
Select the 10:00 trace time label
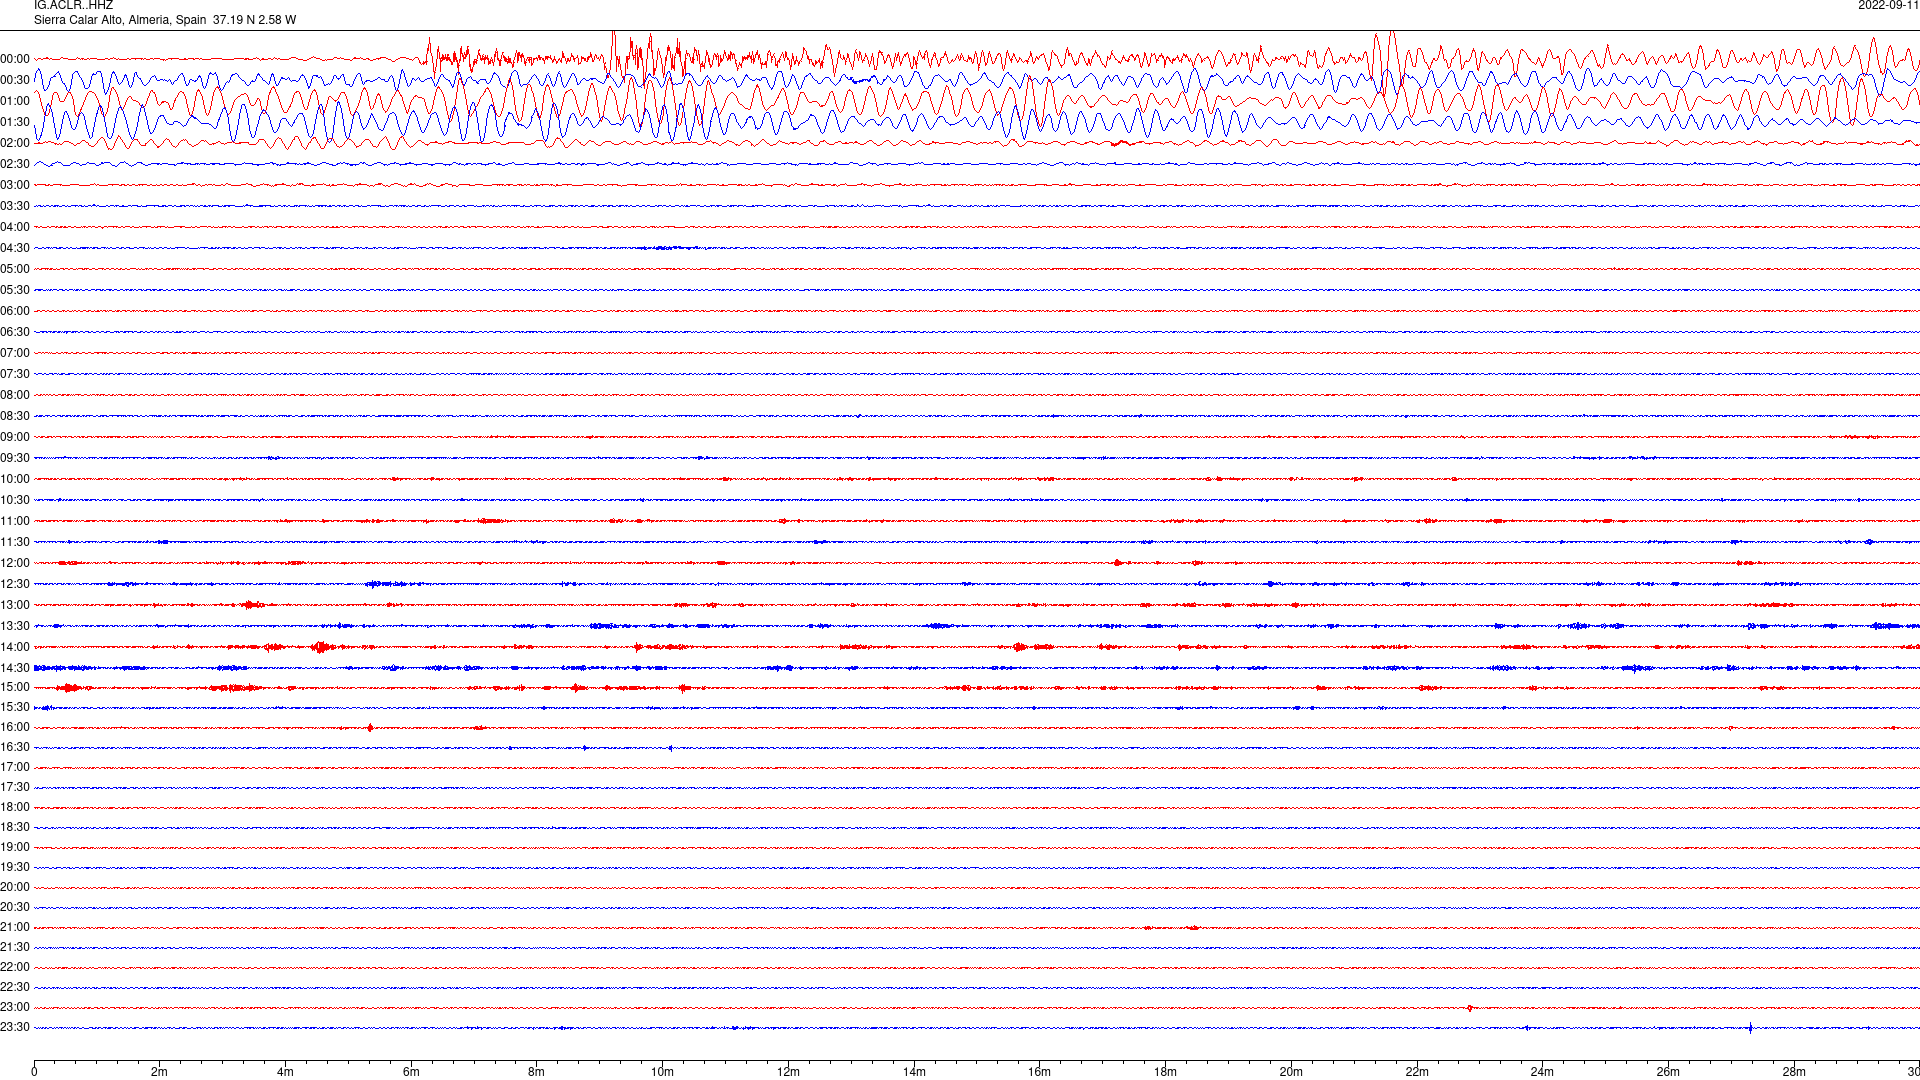(15, 479)
